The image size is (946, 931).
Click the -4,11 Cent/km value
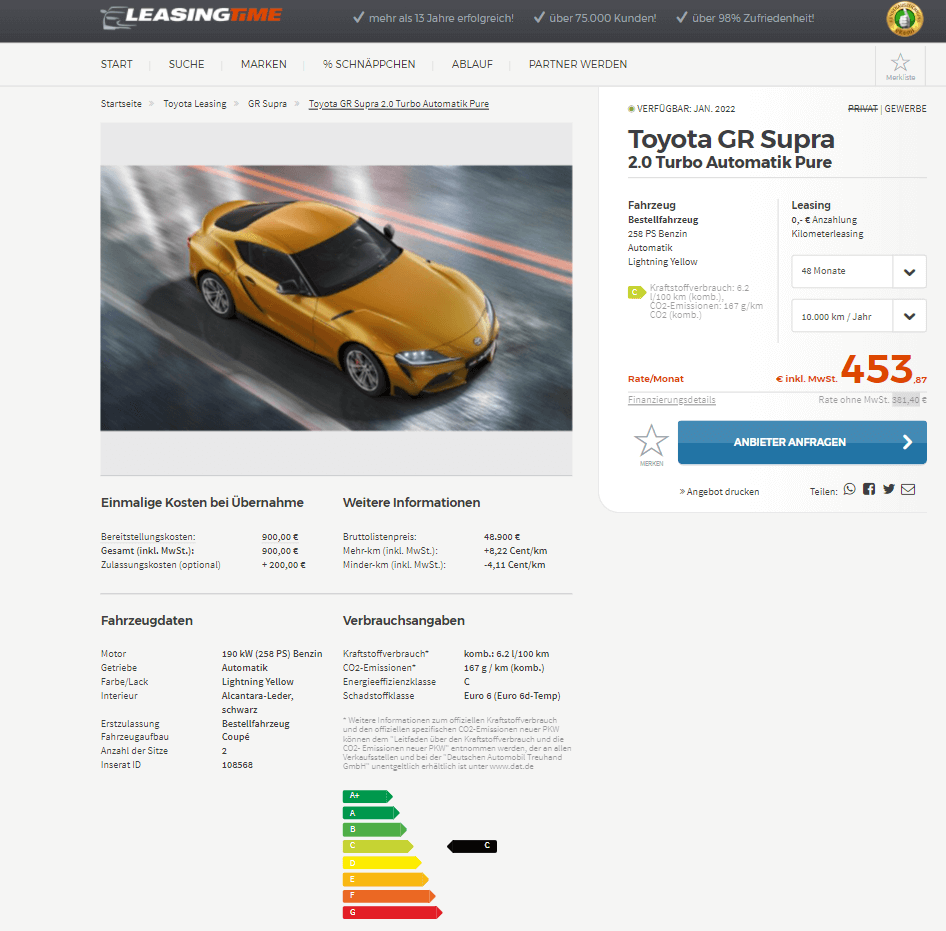(x=515, y=565)
